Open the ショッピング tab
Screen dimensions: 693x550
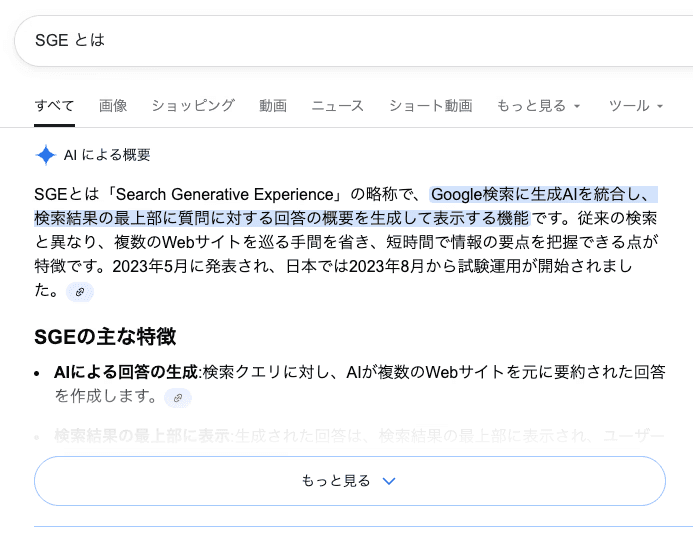pyautogui.click(x=193, y=106)
